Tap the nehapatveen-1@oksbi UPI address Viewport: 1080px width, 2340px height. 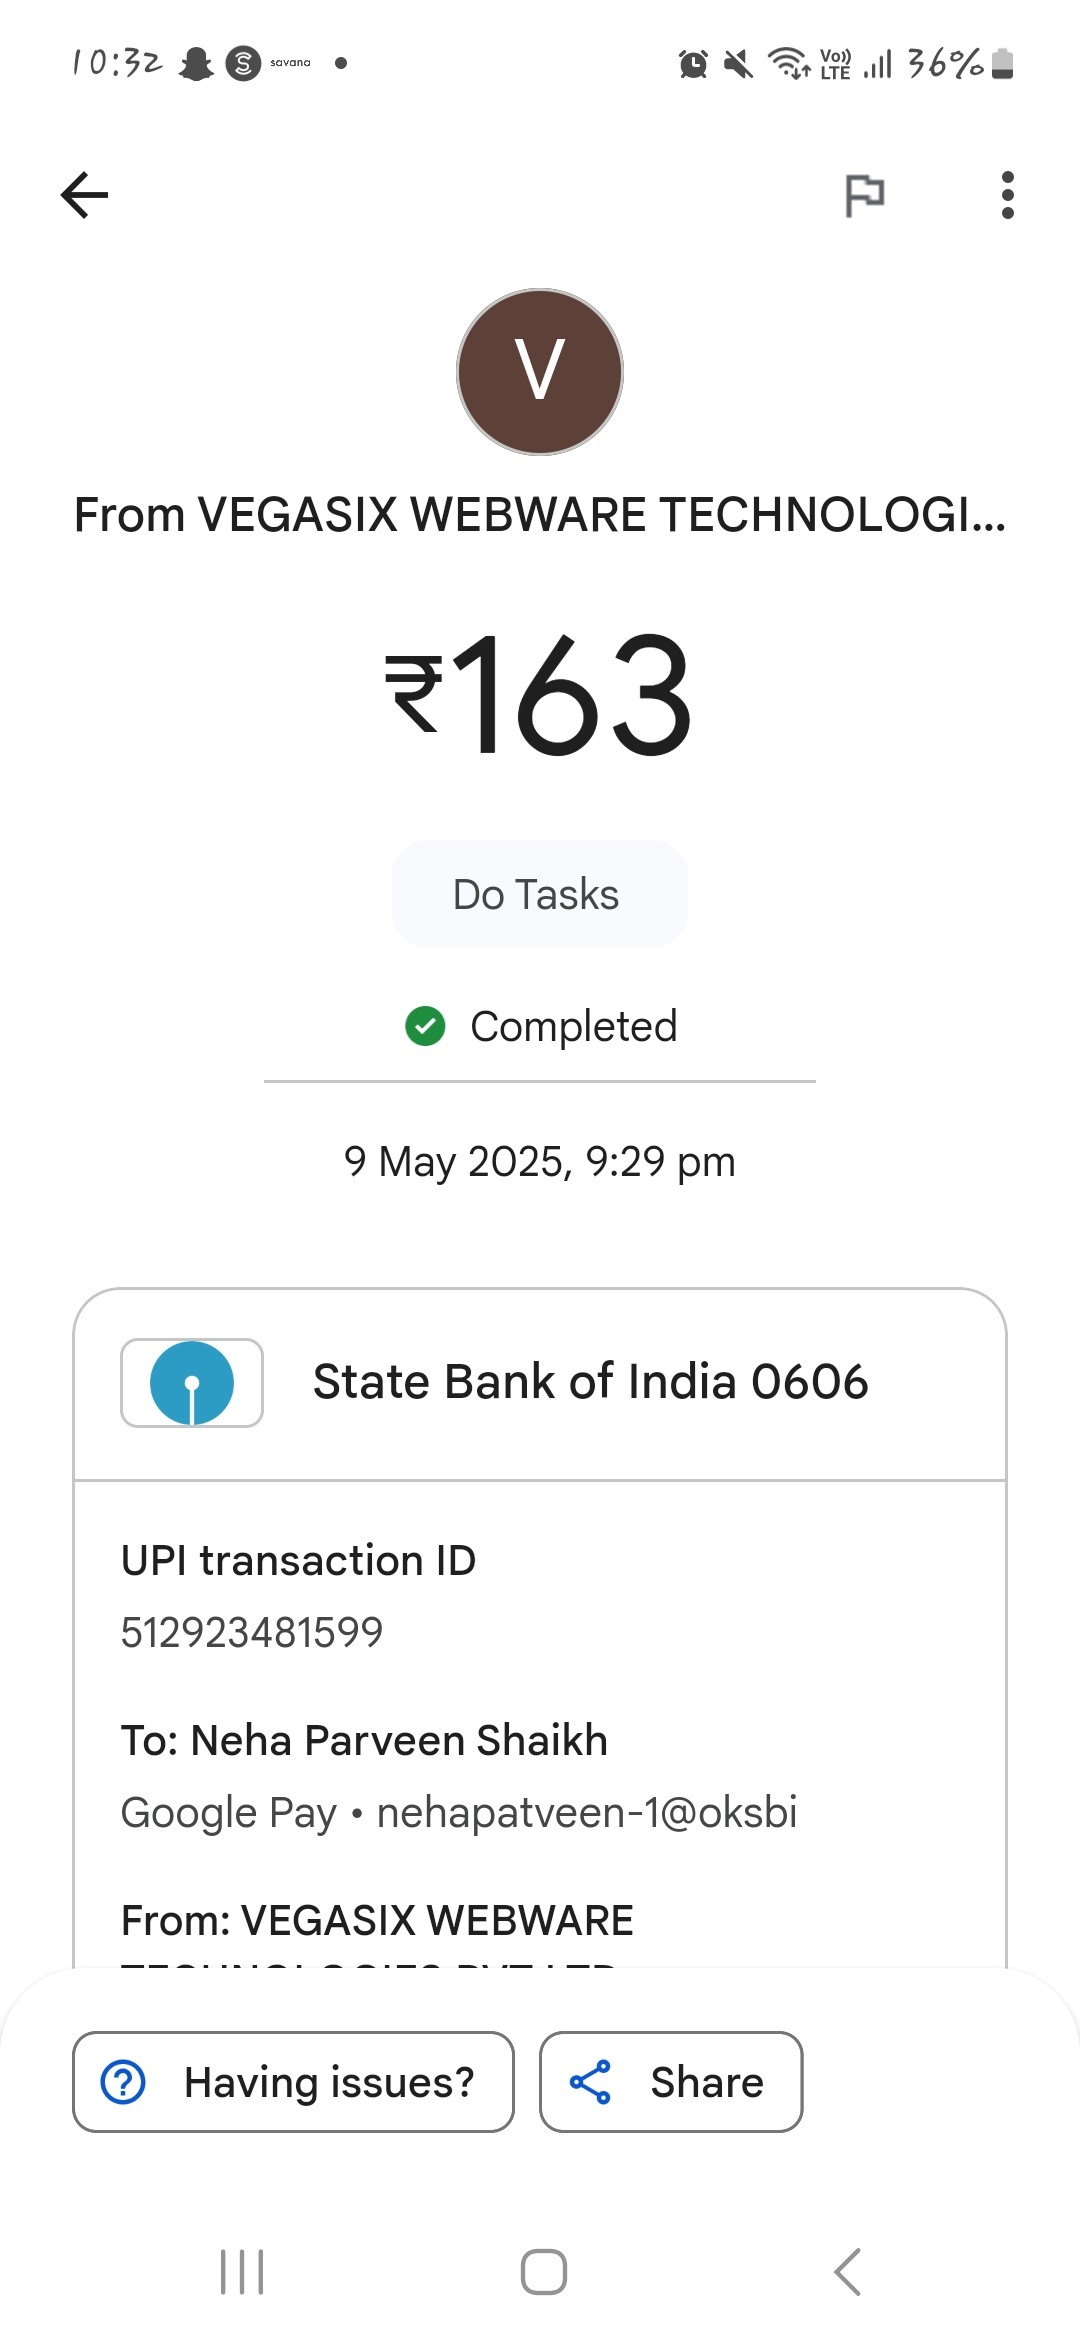pyautogui.click(x=587, y=1812)
